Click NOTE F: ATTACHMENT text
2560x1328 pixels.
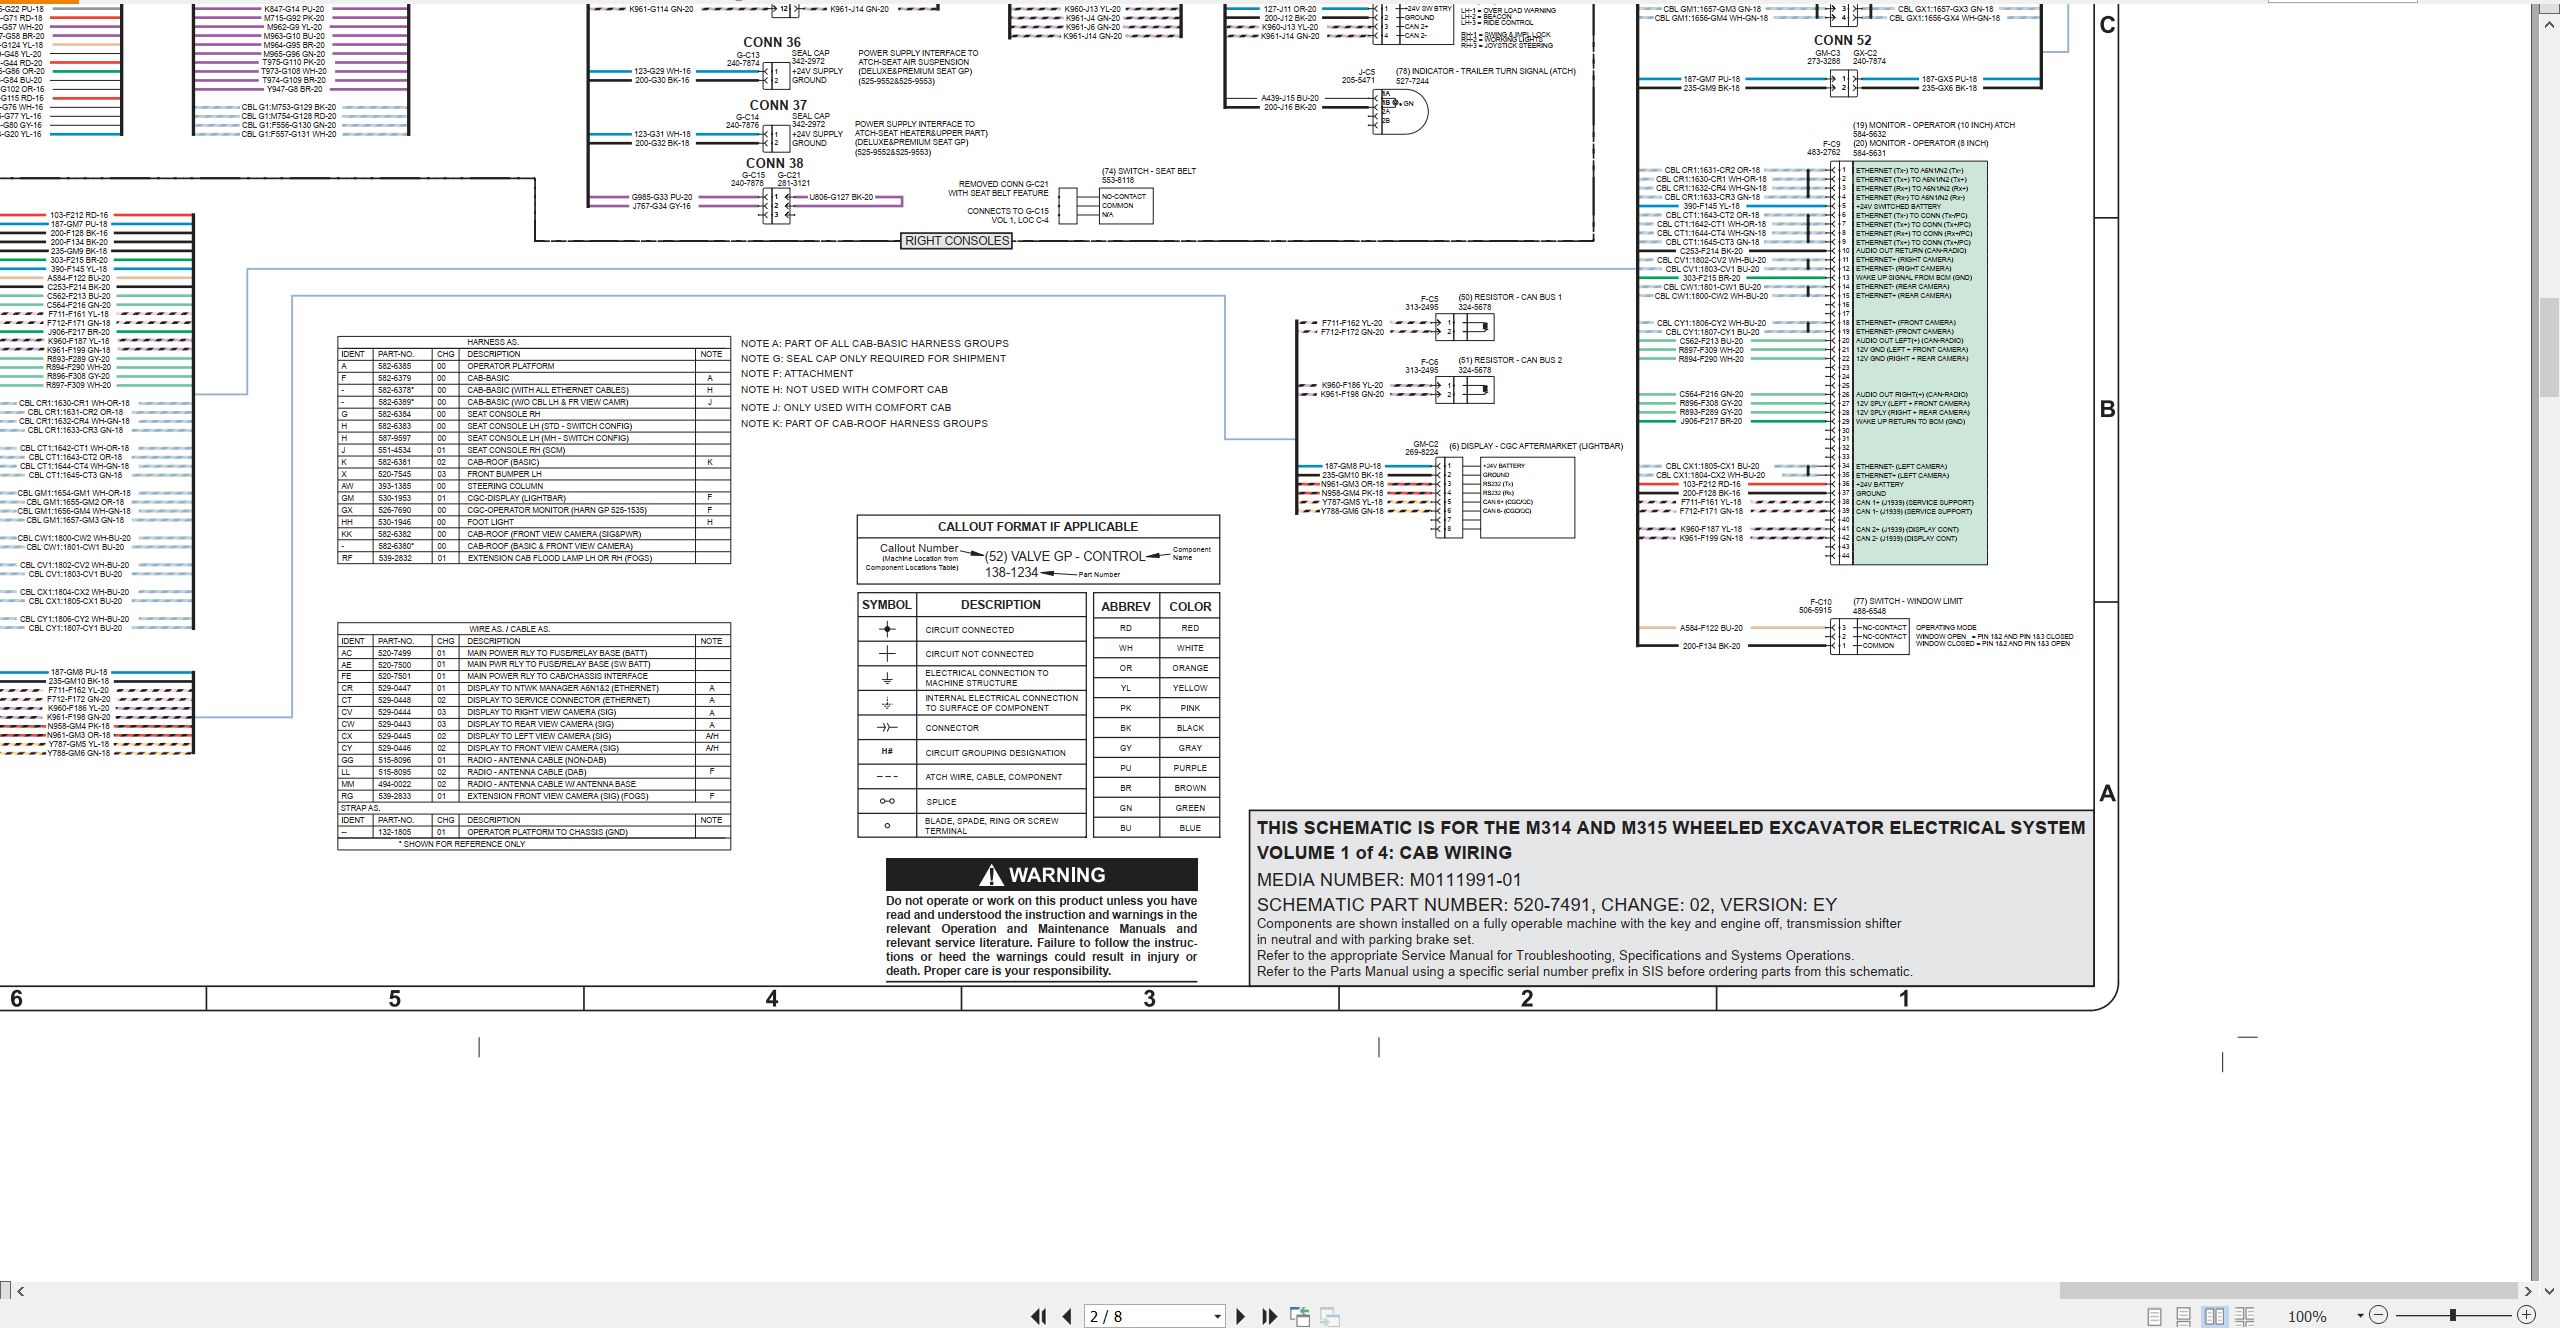797,374
